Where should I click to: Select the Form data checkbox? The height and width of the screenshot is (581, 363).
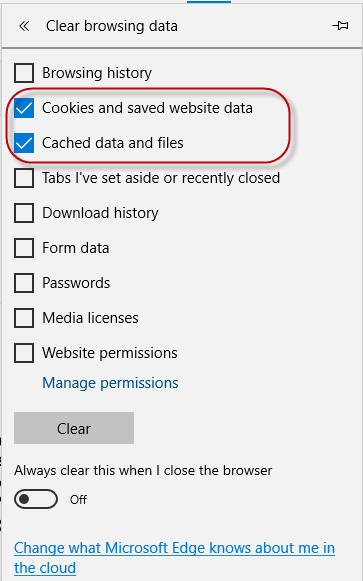point(24,248)
